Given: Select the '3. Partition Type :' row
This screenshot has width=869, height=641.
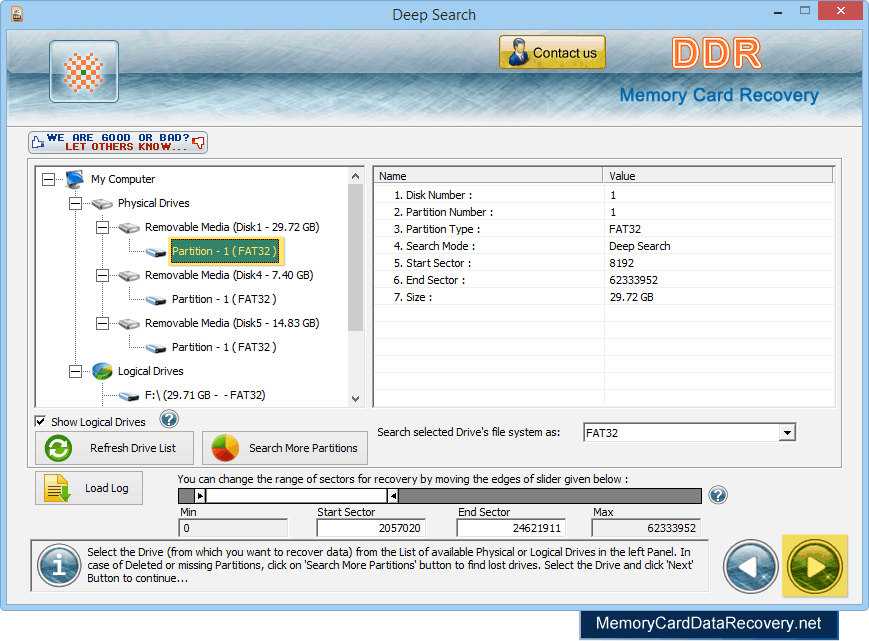Looking at the screenshot, I should click(x=604, y=229).
